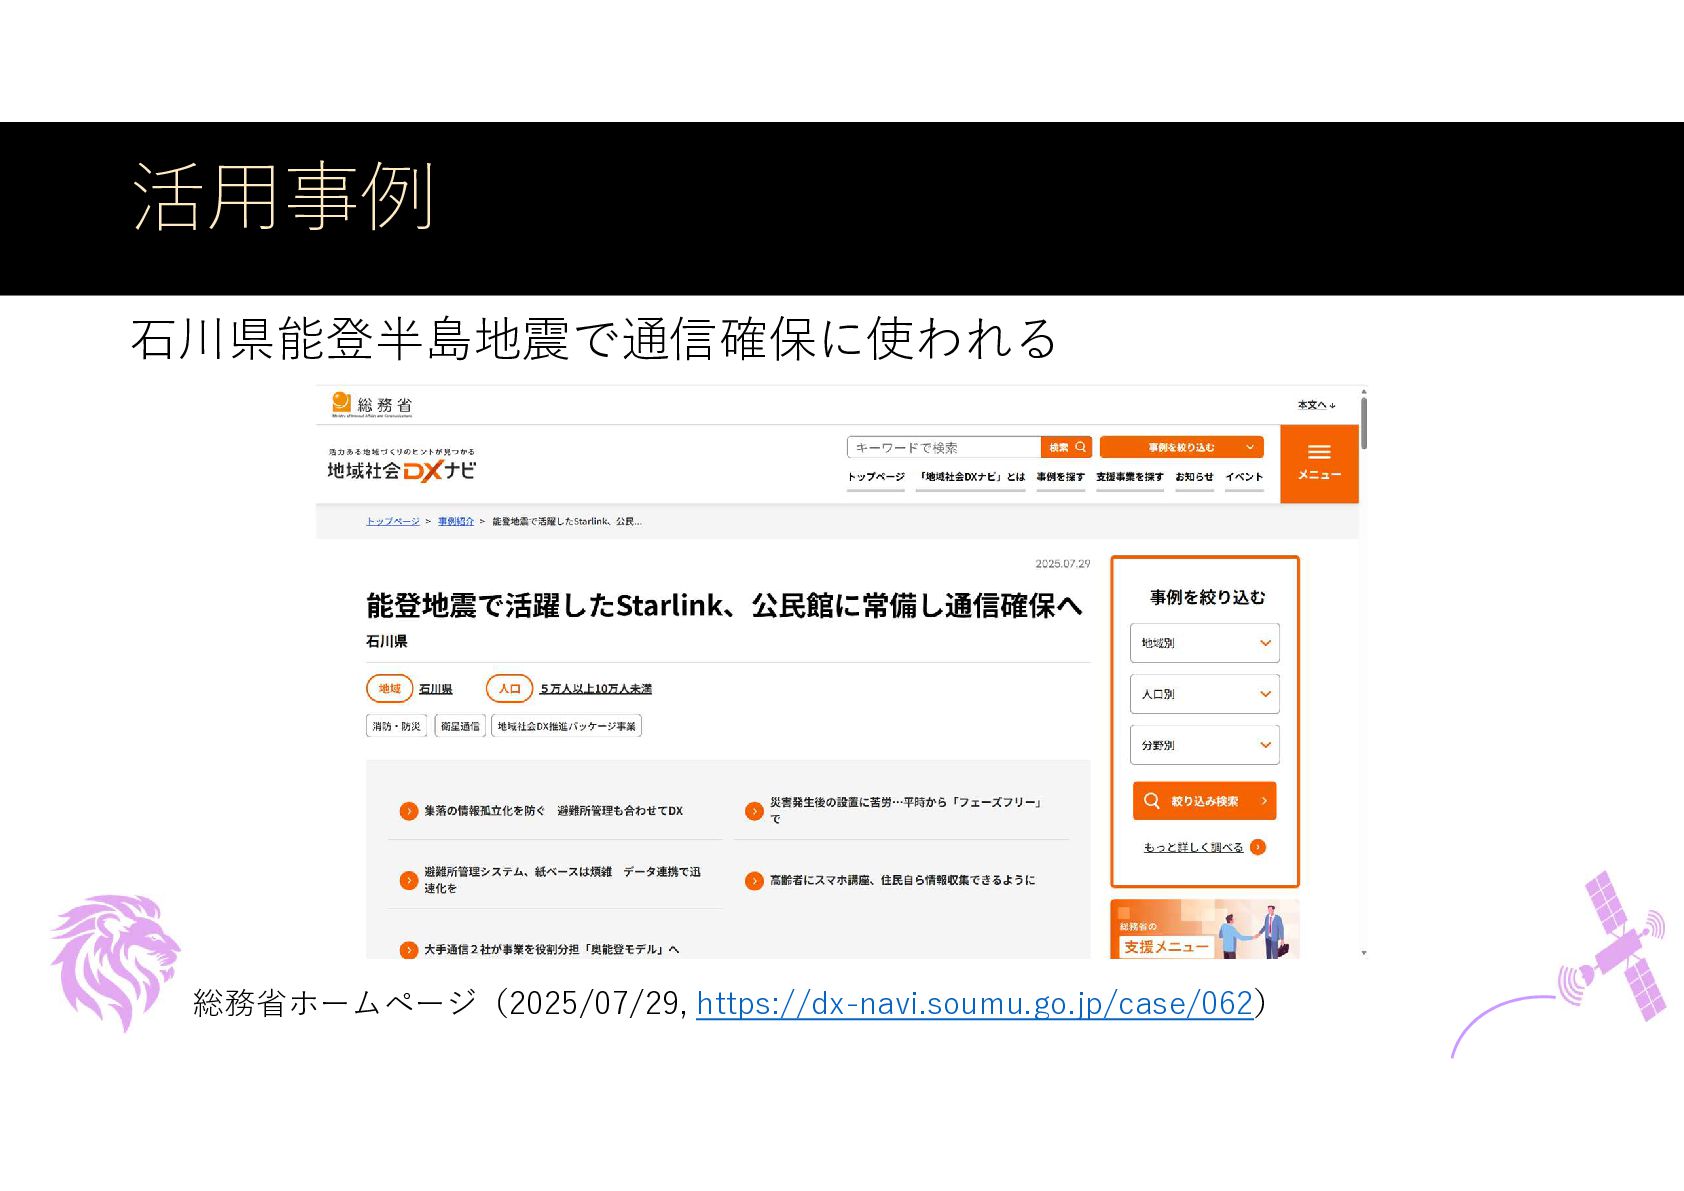Click the orange 絞り込み検索 button
This screenshot has height=1191, width=1684.
[x=1205, y=801]
